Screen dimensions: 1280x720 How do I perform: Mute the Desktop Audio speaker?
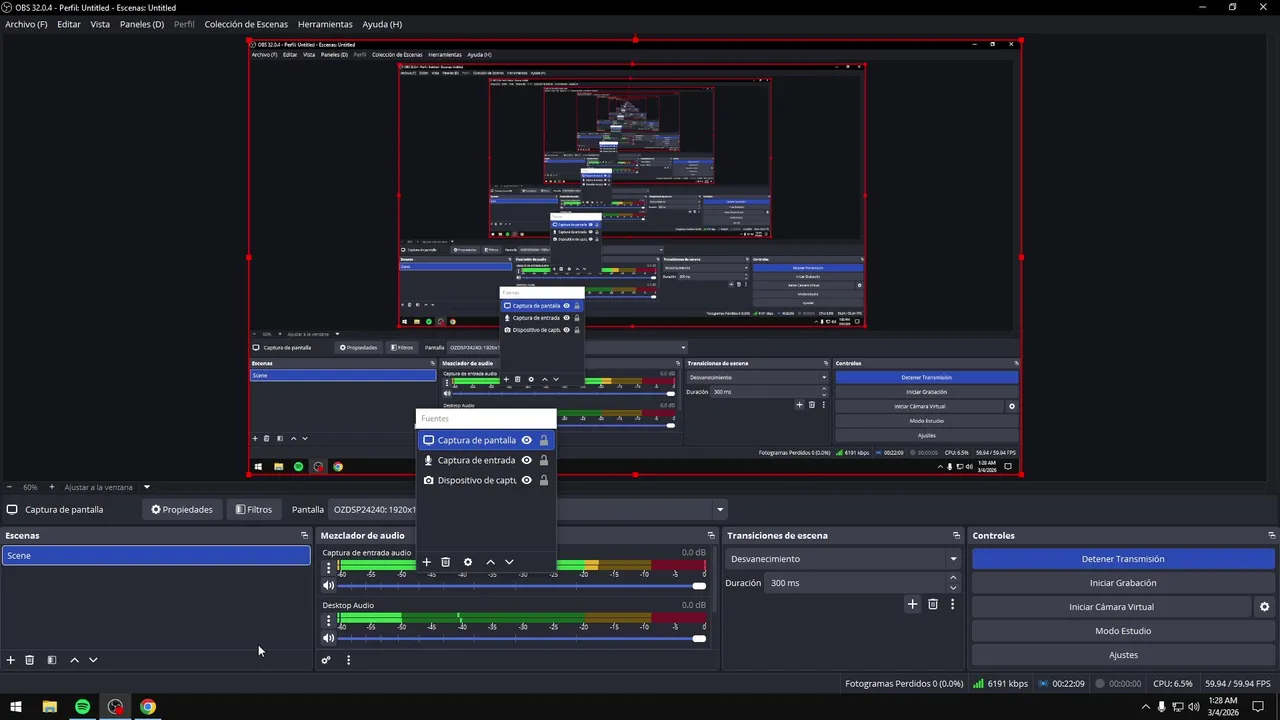328,638
